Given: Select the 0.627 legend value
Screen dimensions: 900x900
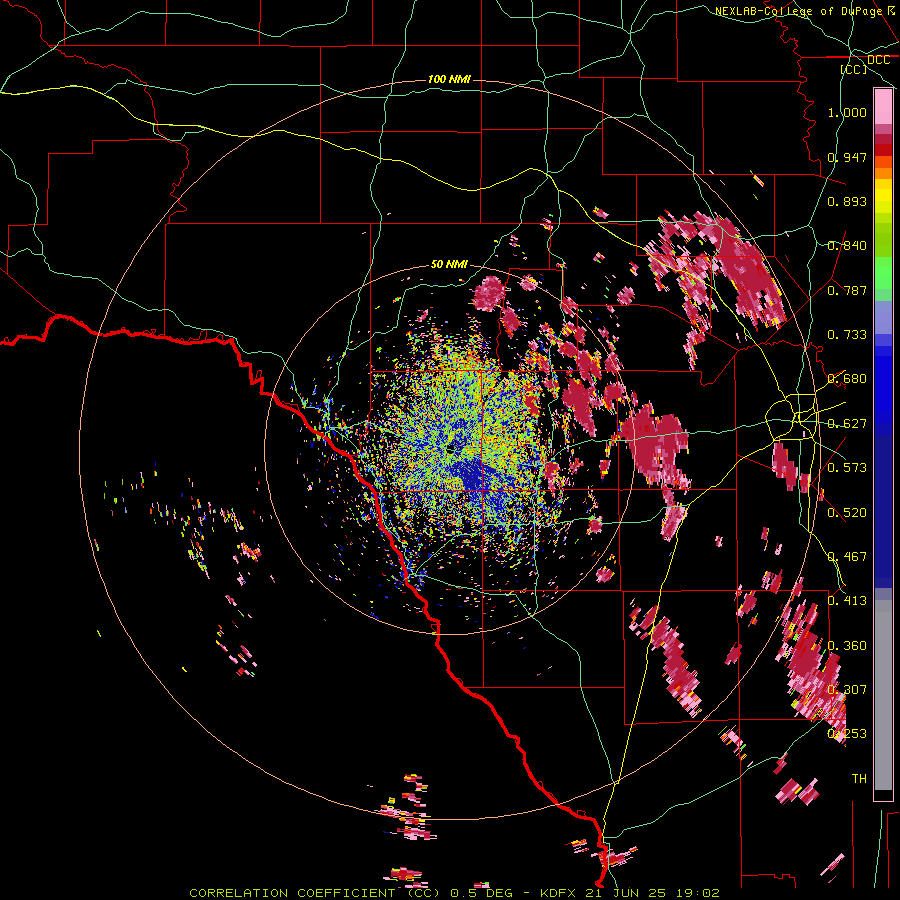Looking at the screenshot, I should coord(847,424).
